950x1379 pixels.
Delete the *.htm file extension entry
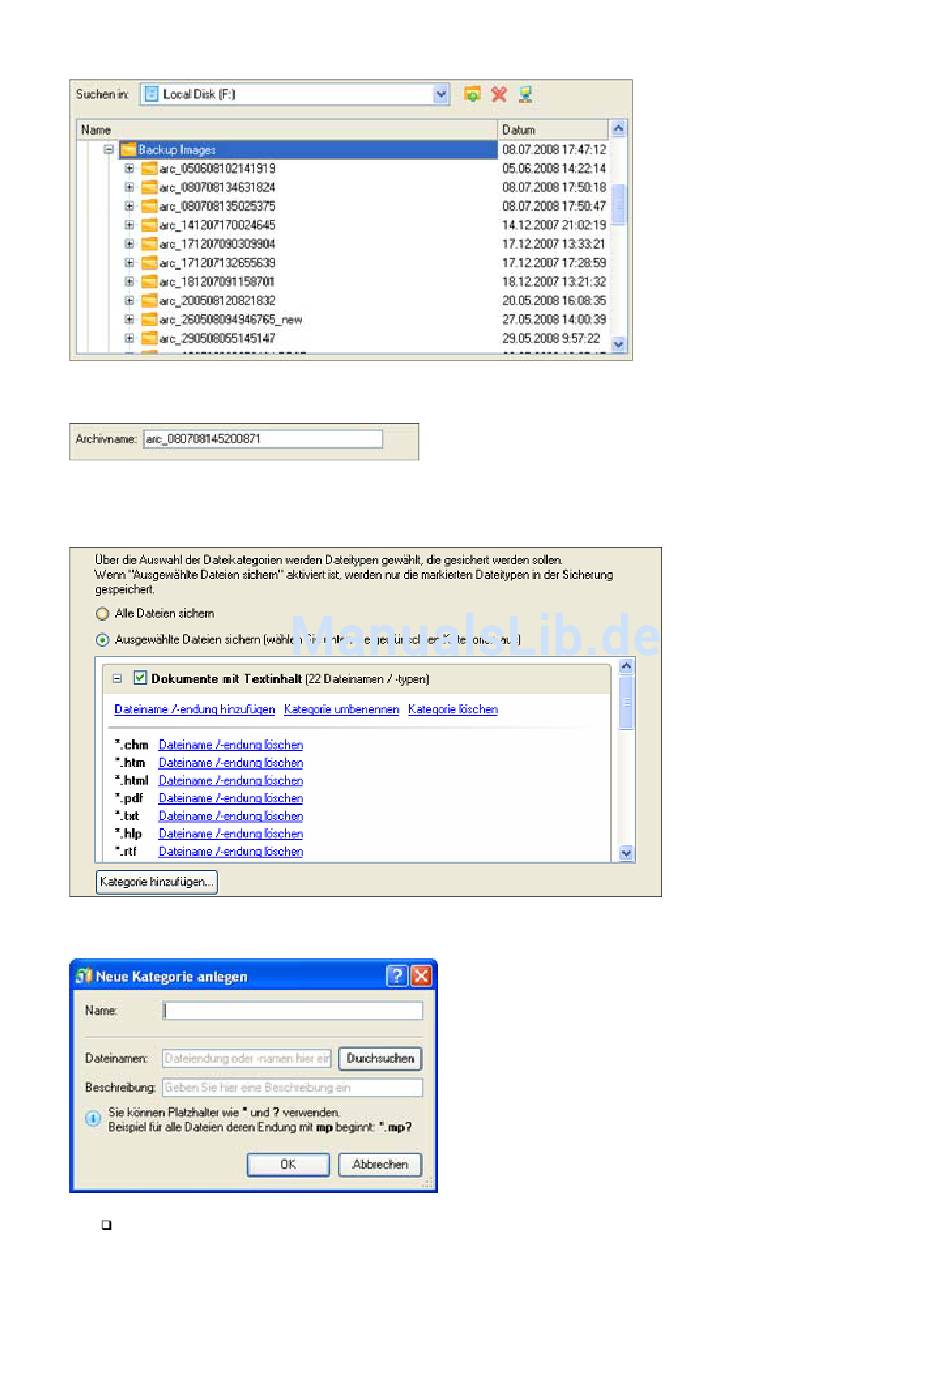[231, 763]
